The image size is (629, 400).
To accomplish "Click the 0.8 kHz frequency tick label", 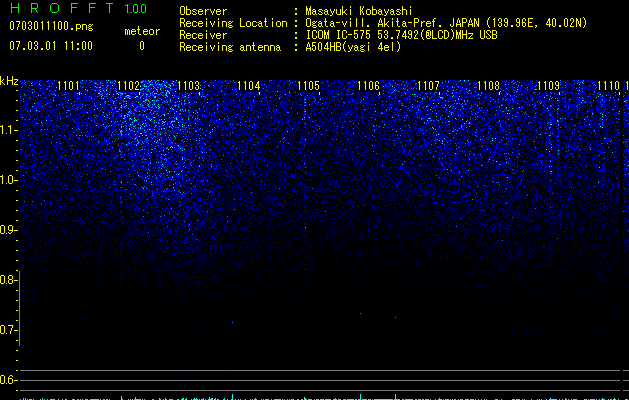I will tap(7, 280).
